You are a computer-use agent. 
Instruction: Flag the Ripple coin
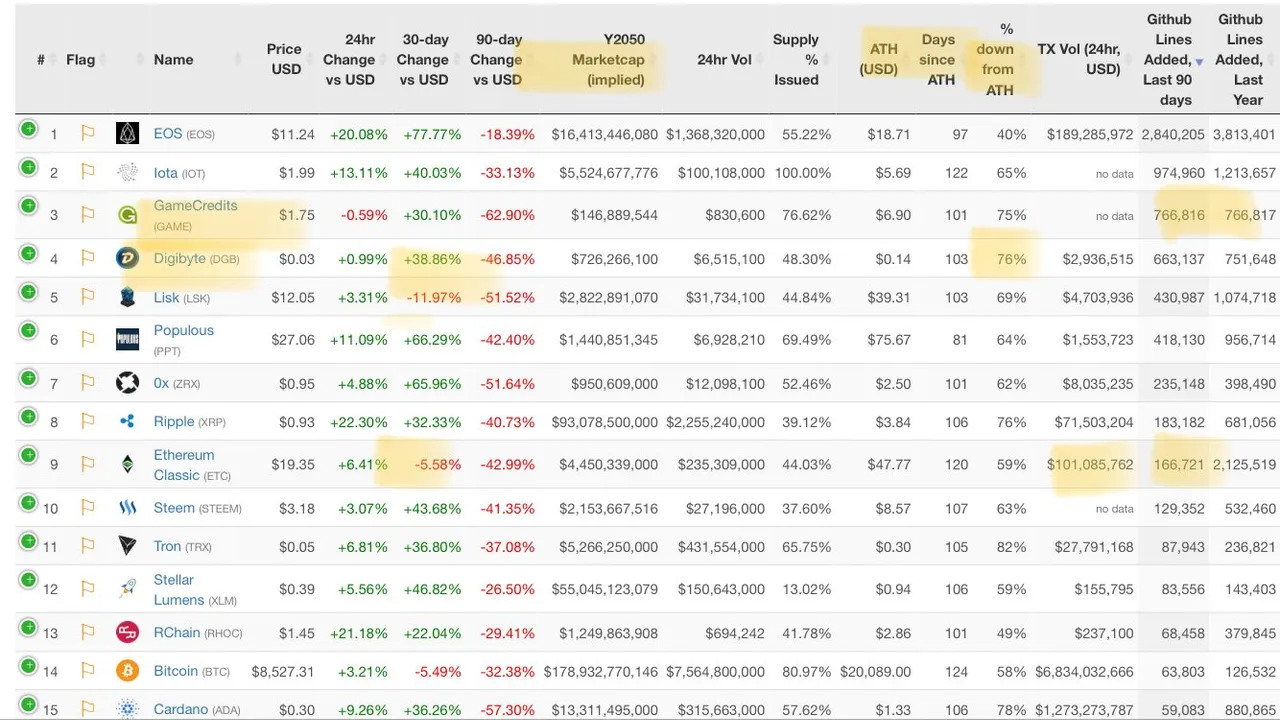(x=87, y=422)
